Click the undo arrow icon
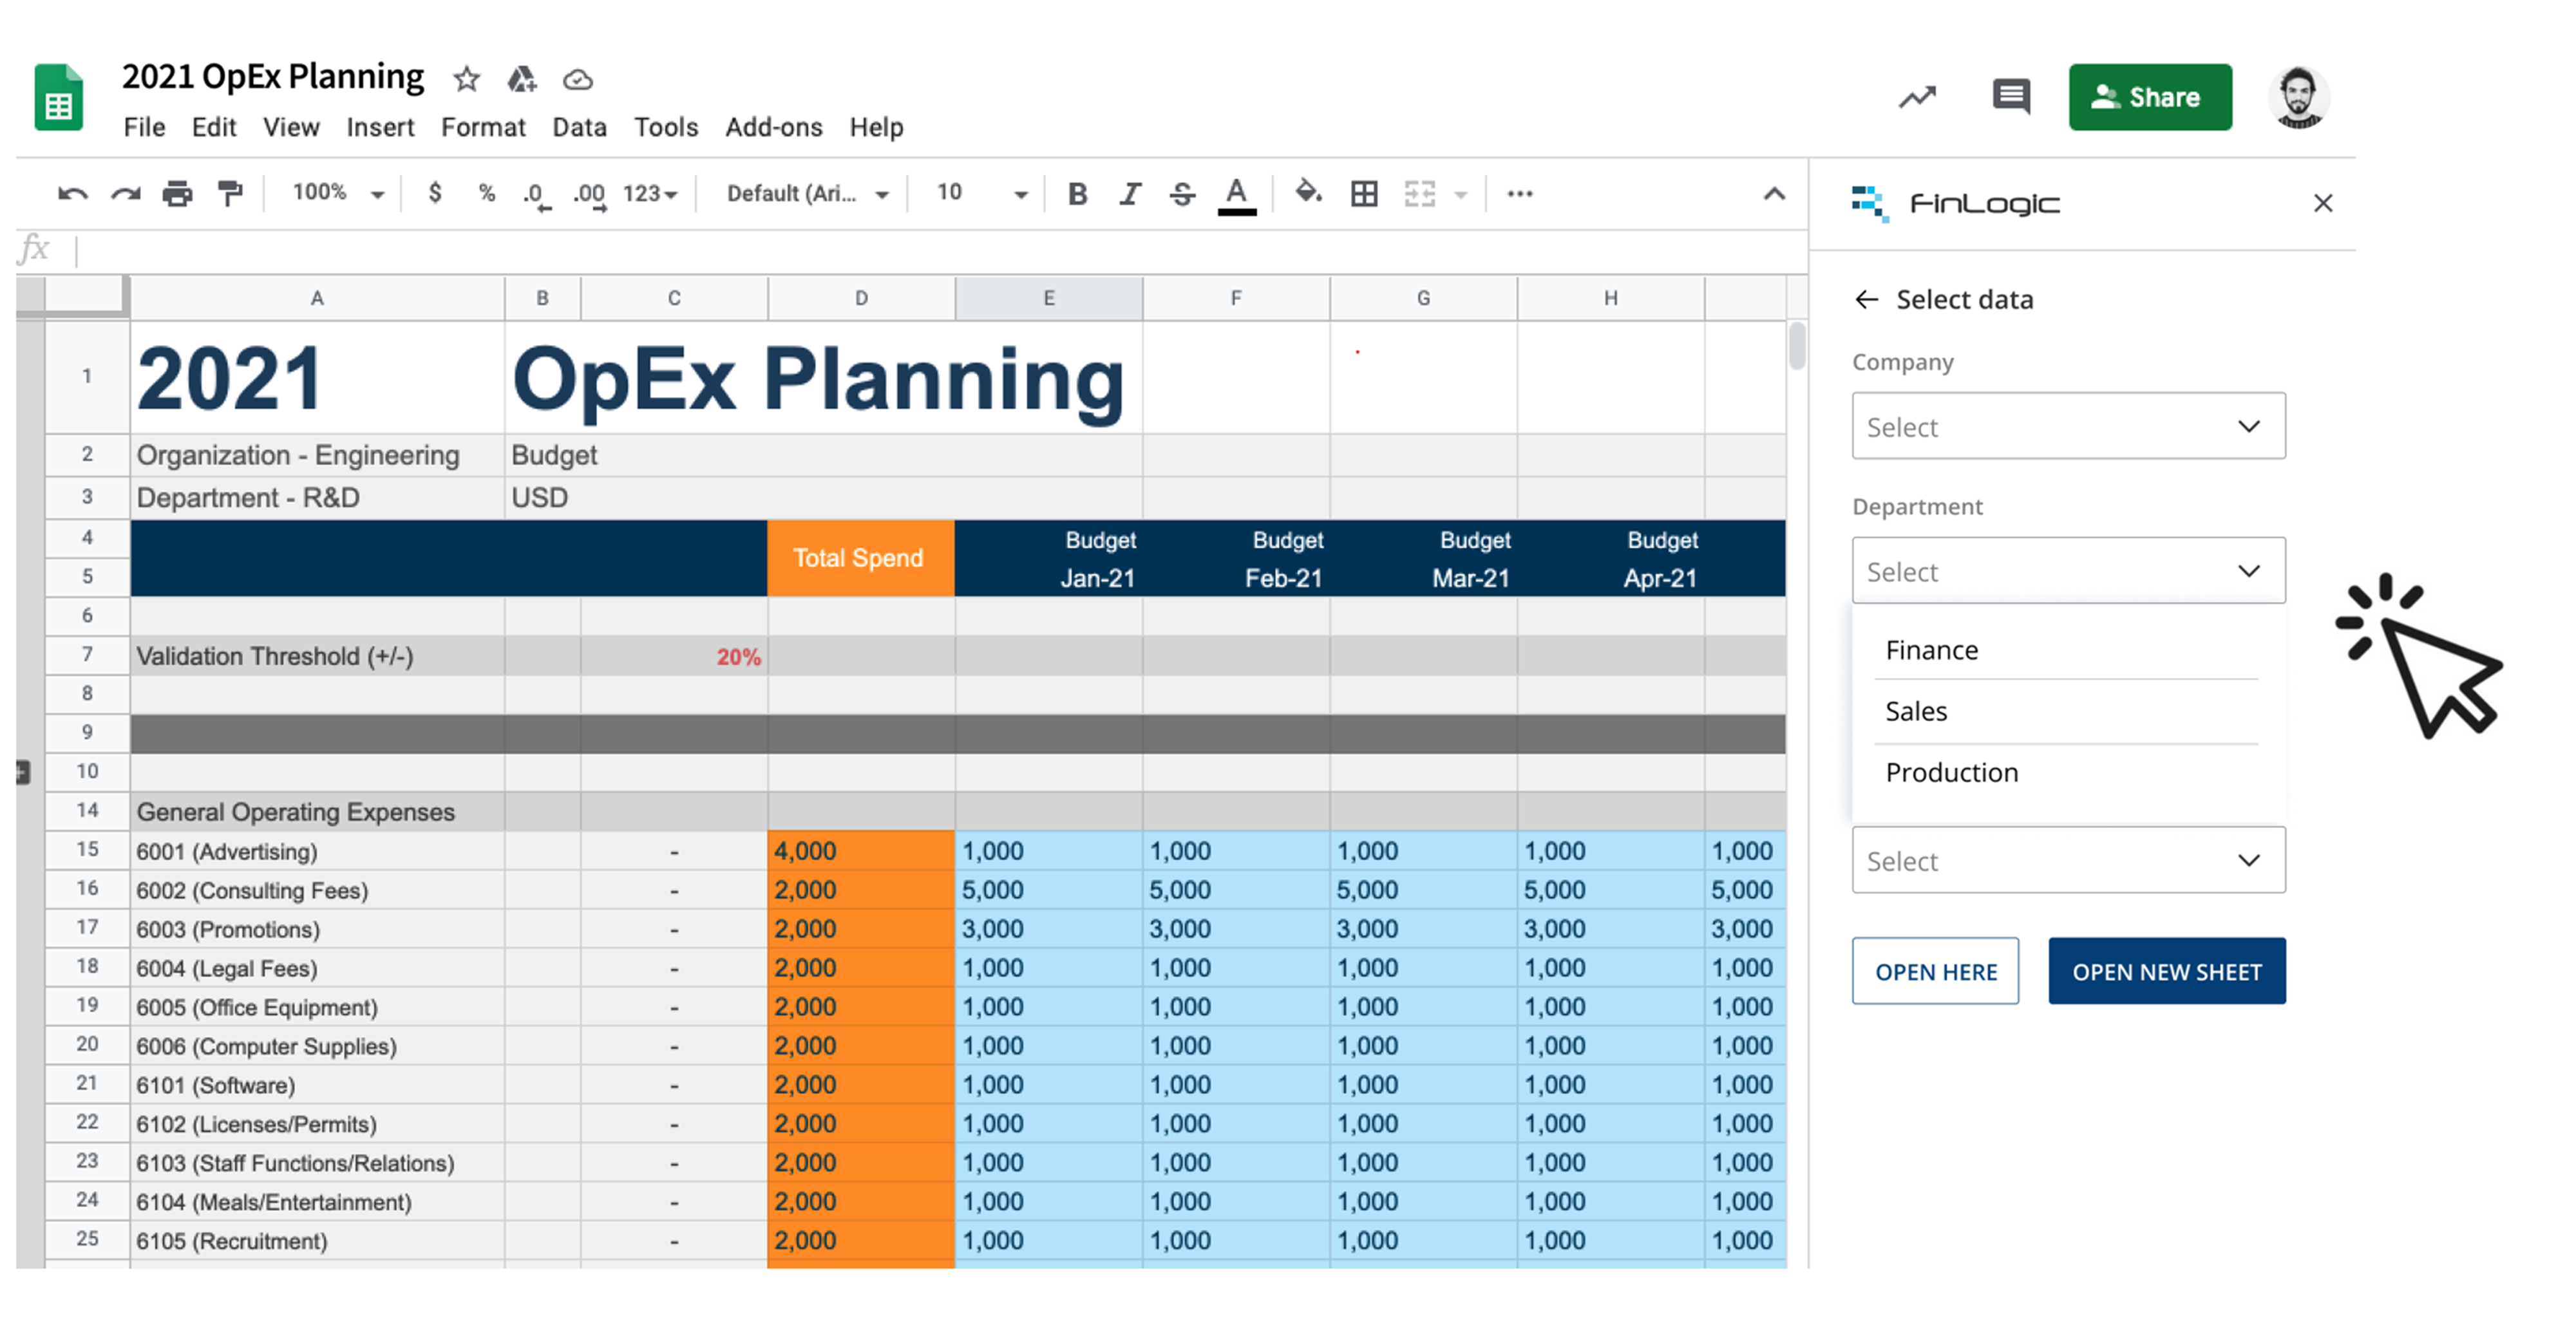Image resolution: width=2576 pixels, height=1332 pixels. [72, 194]
